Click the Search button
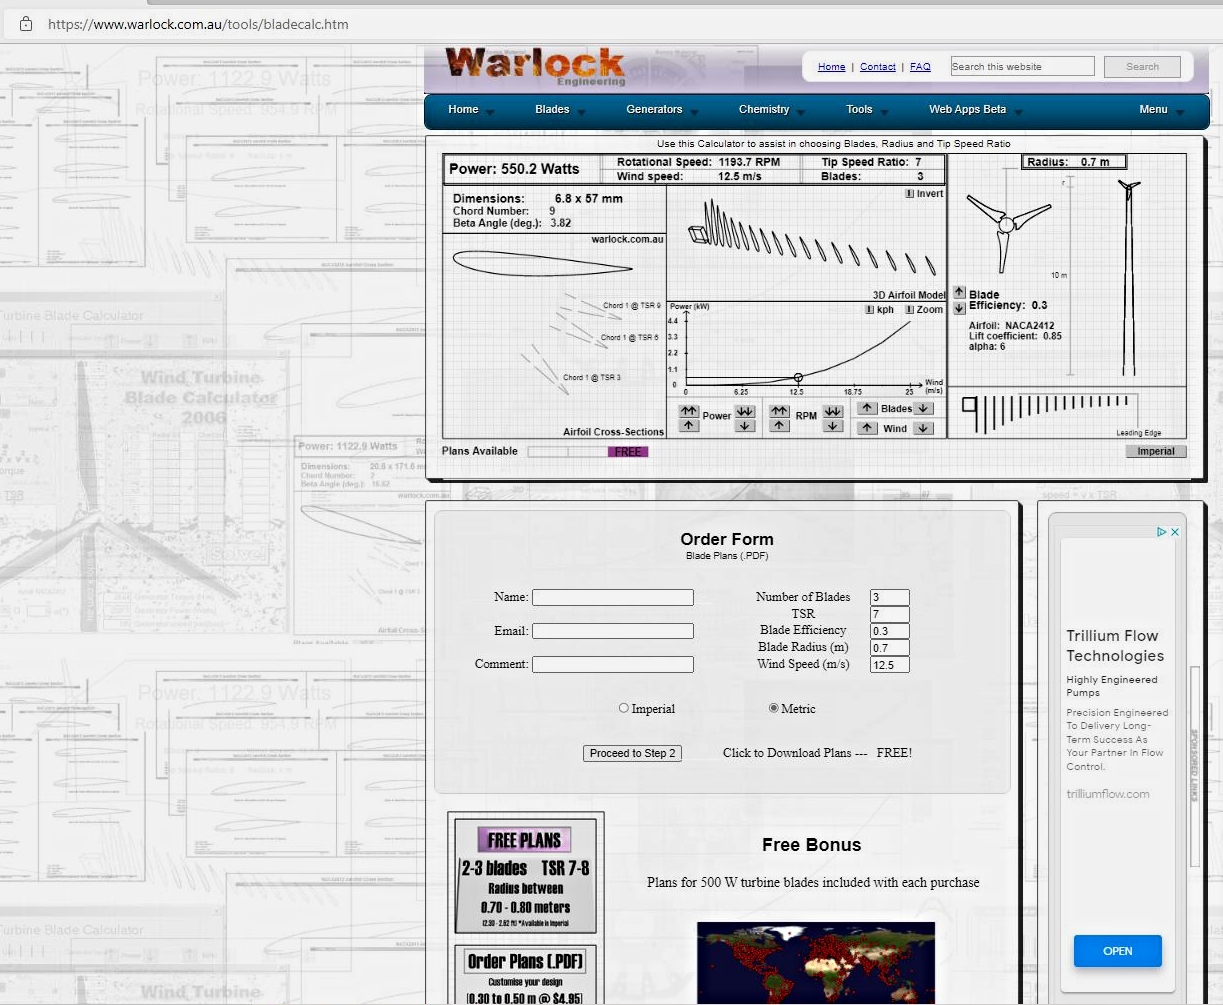This screenshot has height=1005, width=1223. click(x=1142, y=67)
